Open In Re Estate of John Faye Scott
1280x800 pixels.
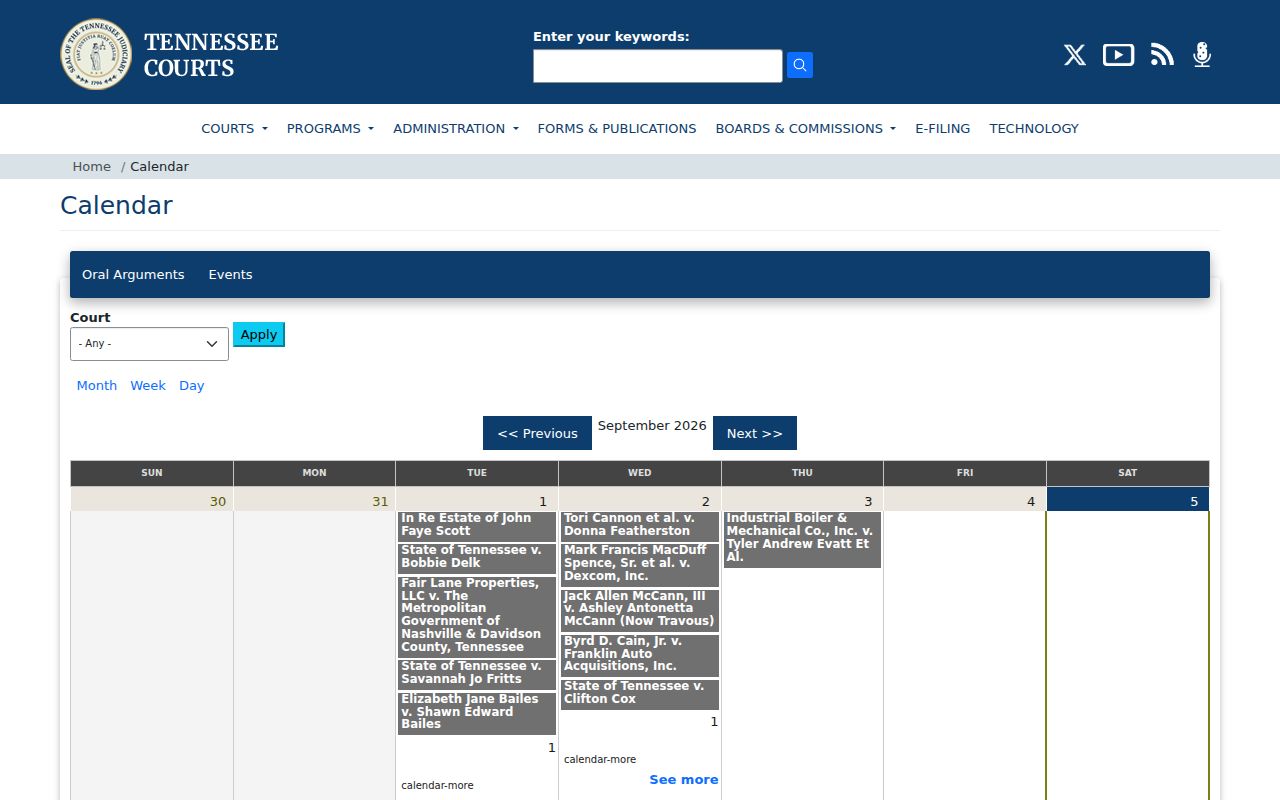coord(477,526)
